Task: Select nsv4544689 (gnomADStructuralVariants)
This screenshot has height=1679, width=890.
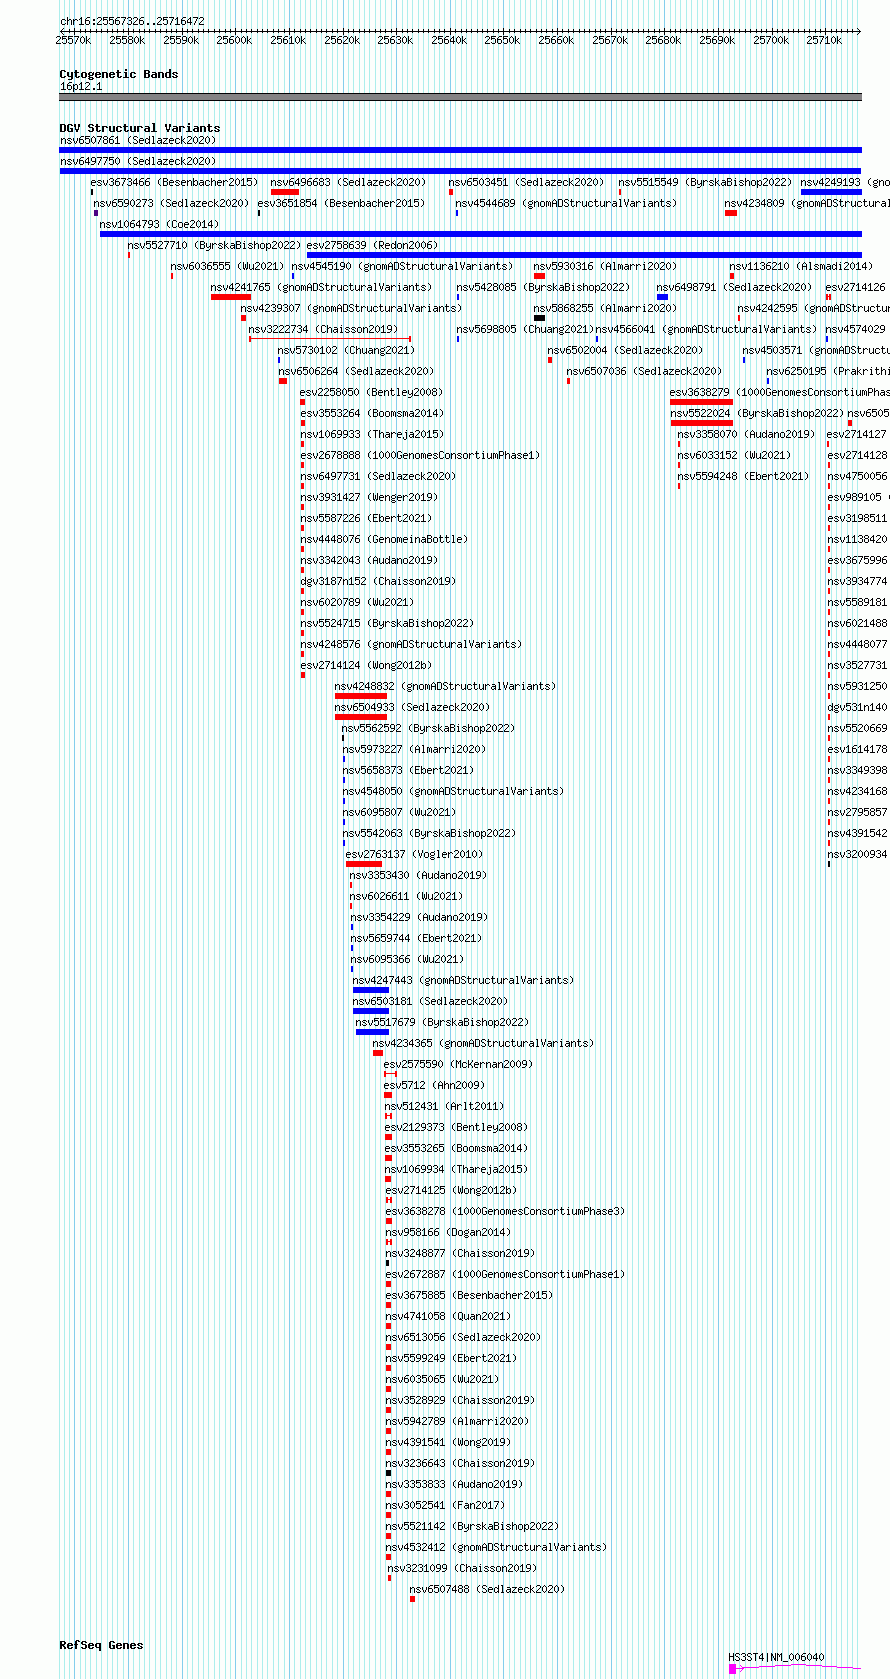Action: pos(566,203)
